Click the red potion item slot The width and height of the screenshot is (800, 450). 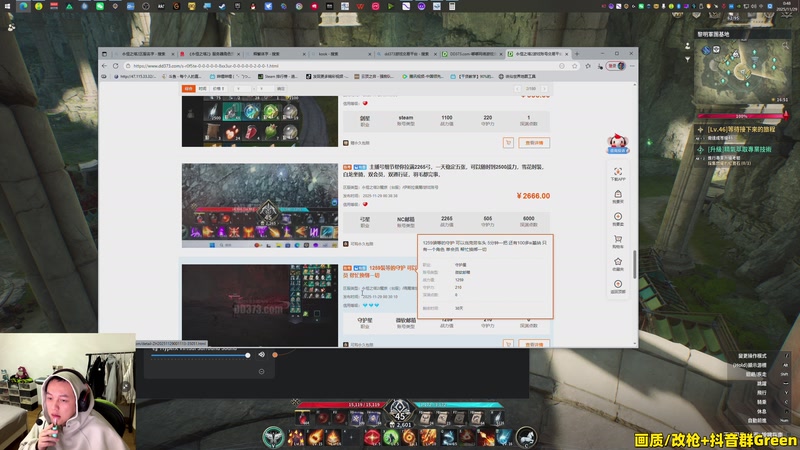tap(303, 418)
